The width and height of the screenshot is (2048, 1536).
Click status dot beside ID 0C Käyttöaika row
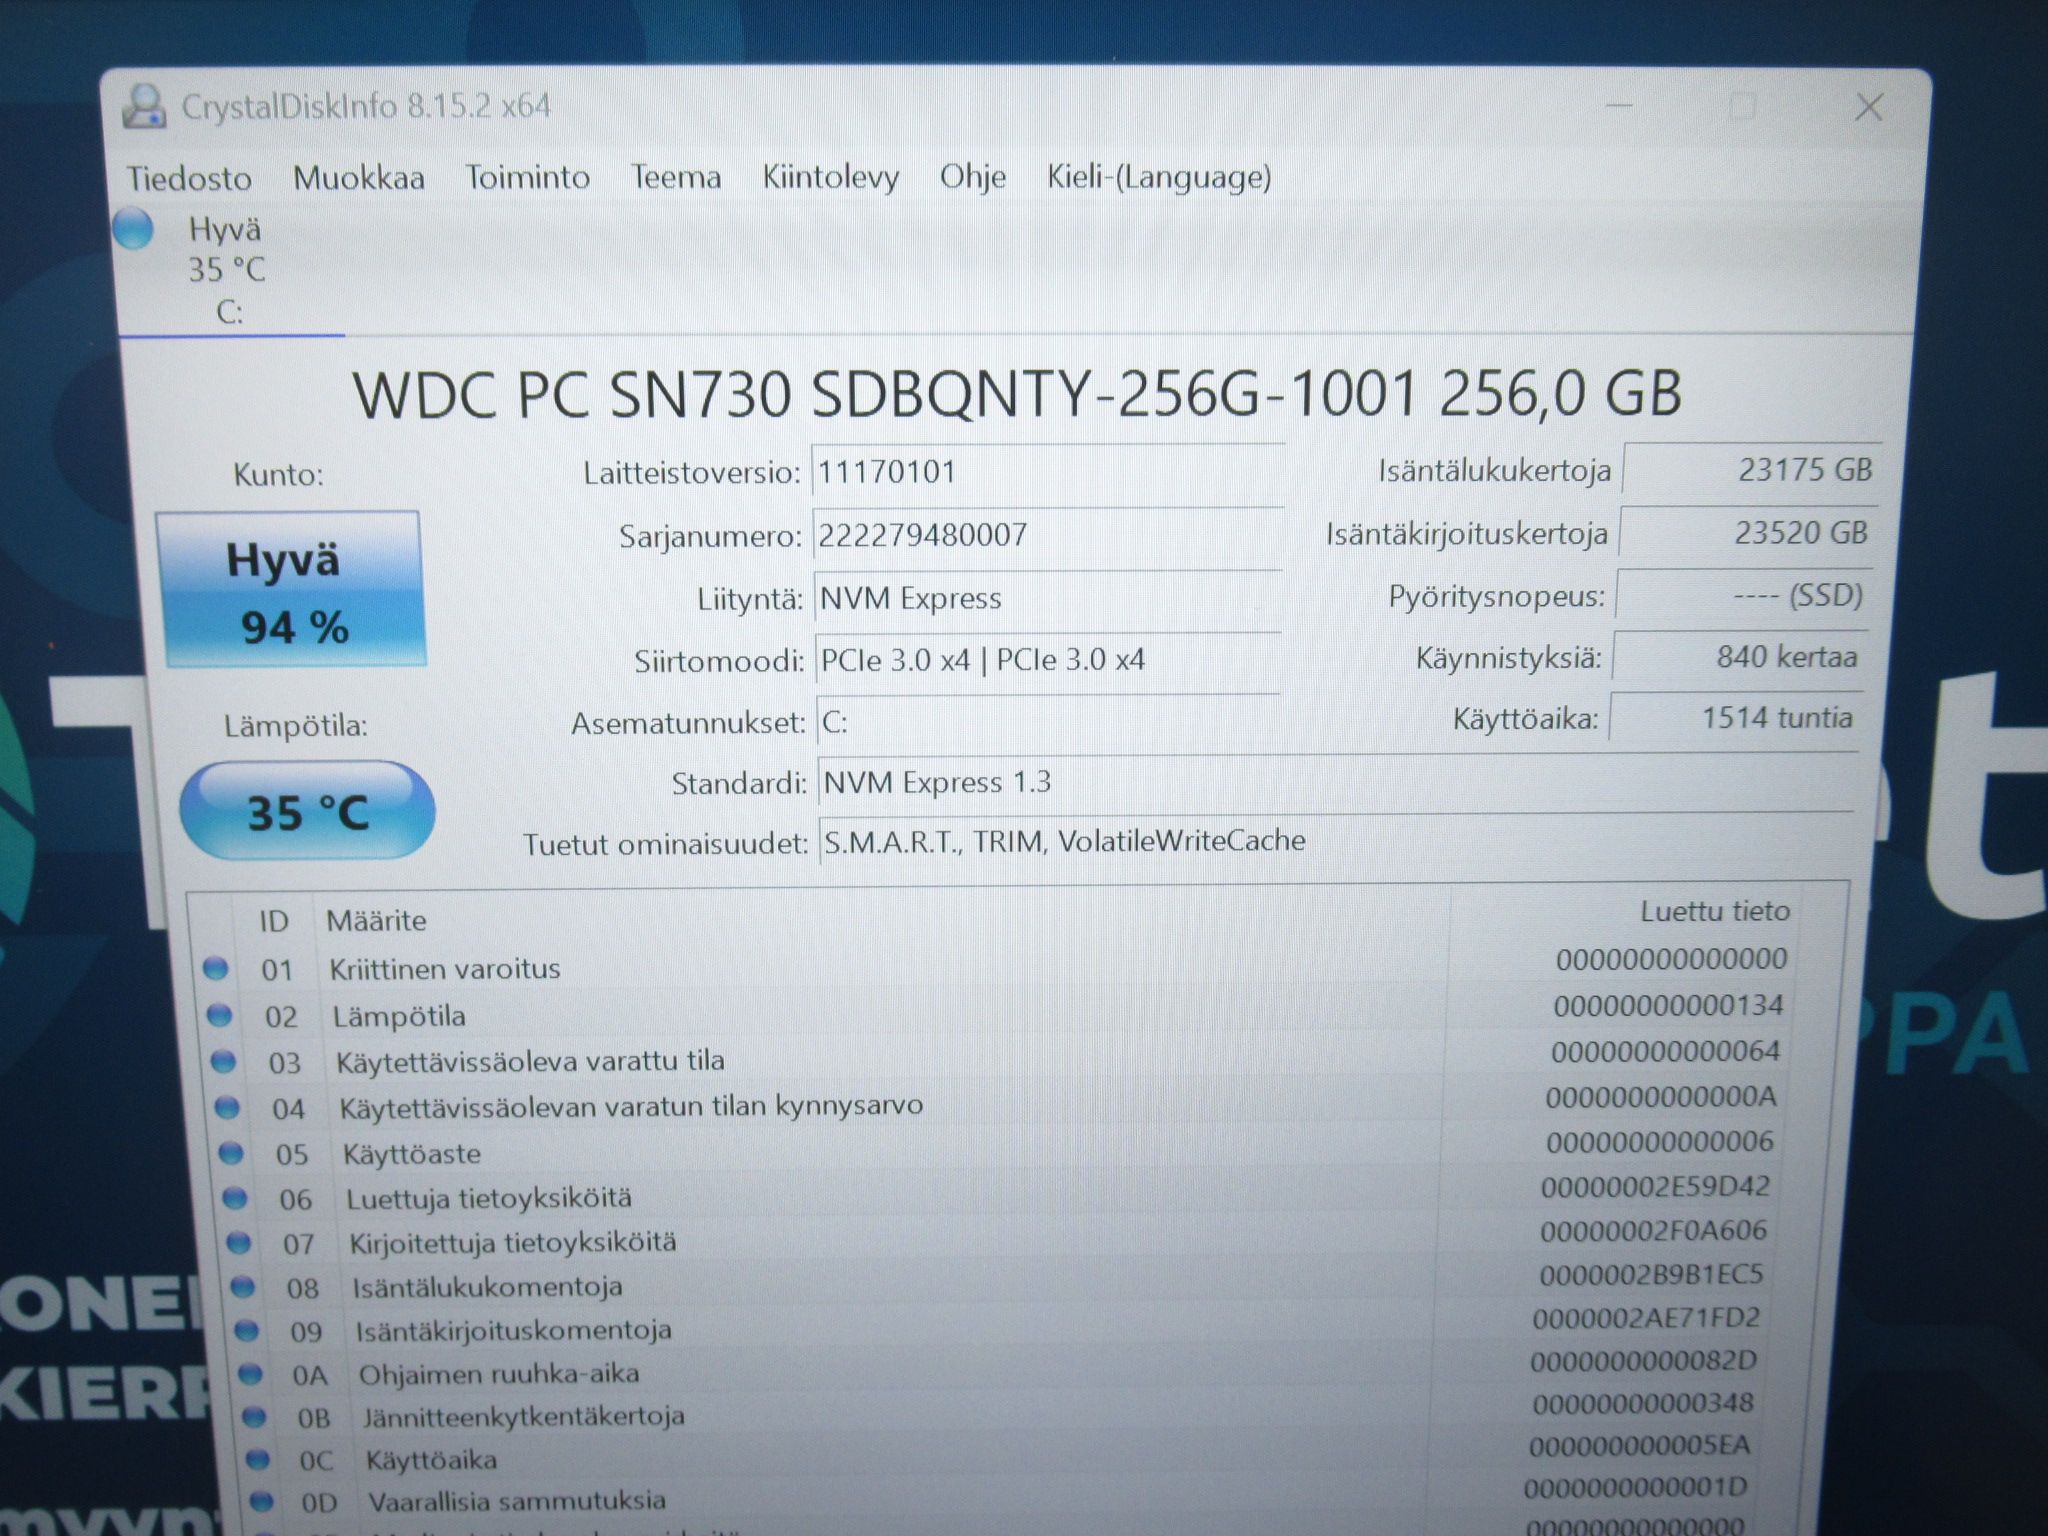[258, 1460]
